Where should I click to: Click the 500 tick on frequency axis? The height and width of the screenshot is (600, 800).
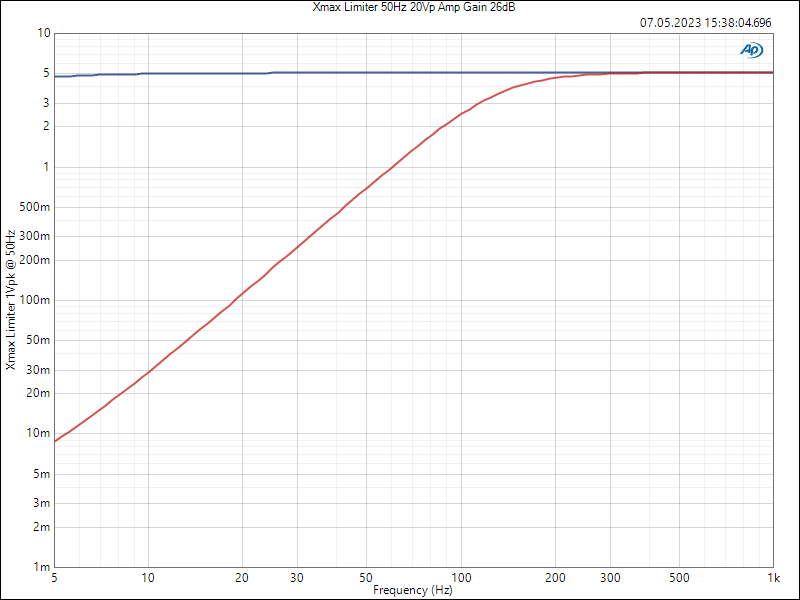click(679, 578)
